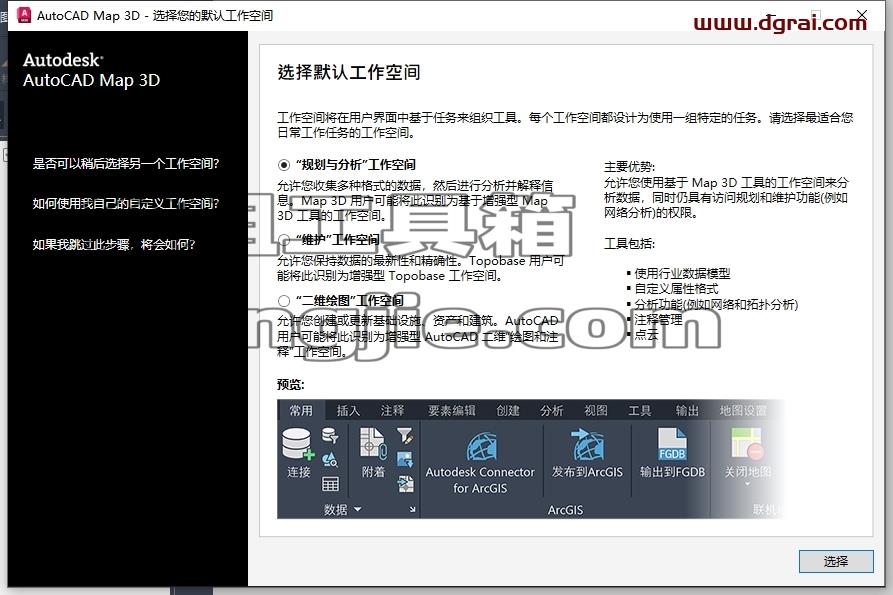Image resolution: width=893 pixels, height=595 pixels.
Task: Click the Connect database icon in preview
Action: click(298, 444)
